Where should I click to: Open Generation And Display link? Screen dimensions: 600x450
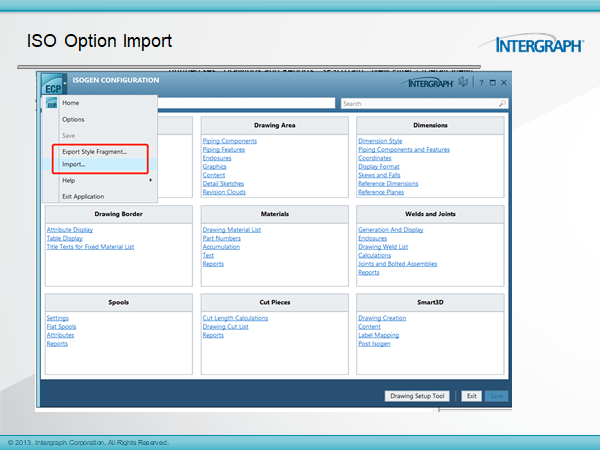(391, 230)
